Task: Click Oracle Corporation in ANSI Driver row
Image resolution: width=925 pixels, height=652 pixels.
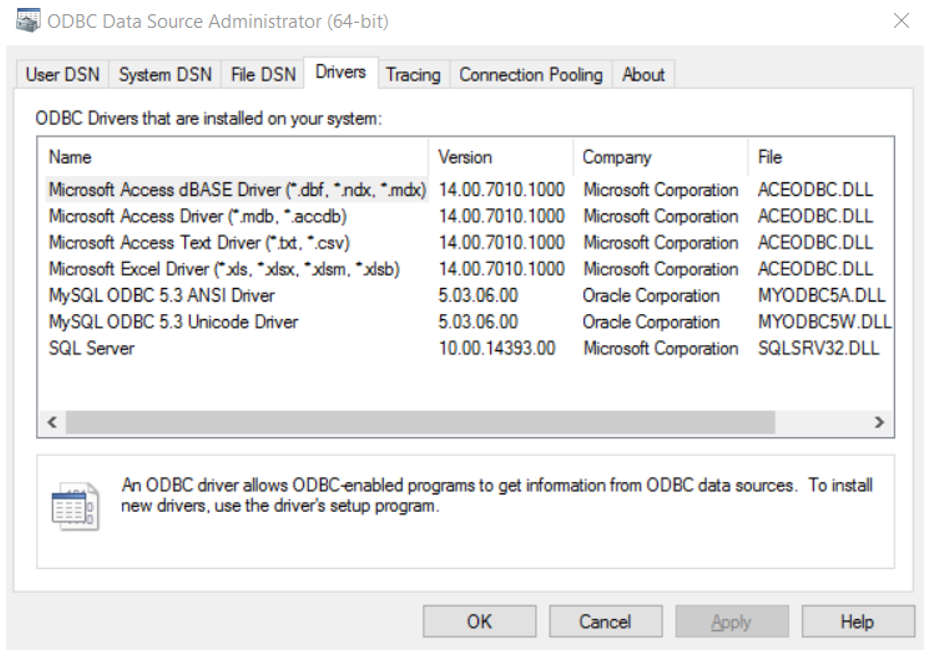Action: pyautogui.click(x=651, y=295)
